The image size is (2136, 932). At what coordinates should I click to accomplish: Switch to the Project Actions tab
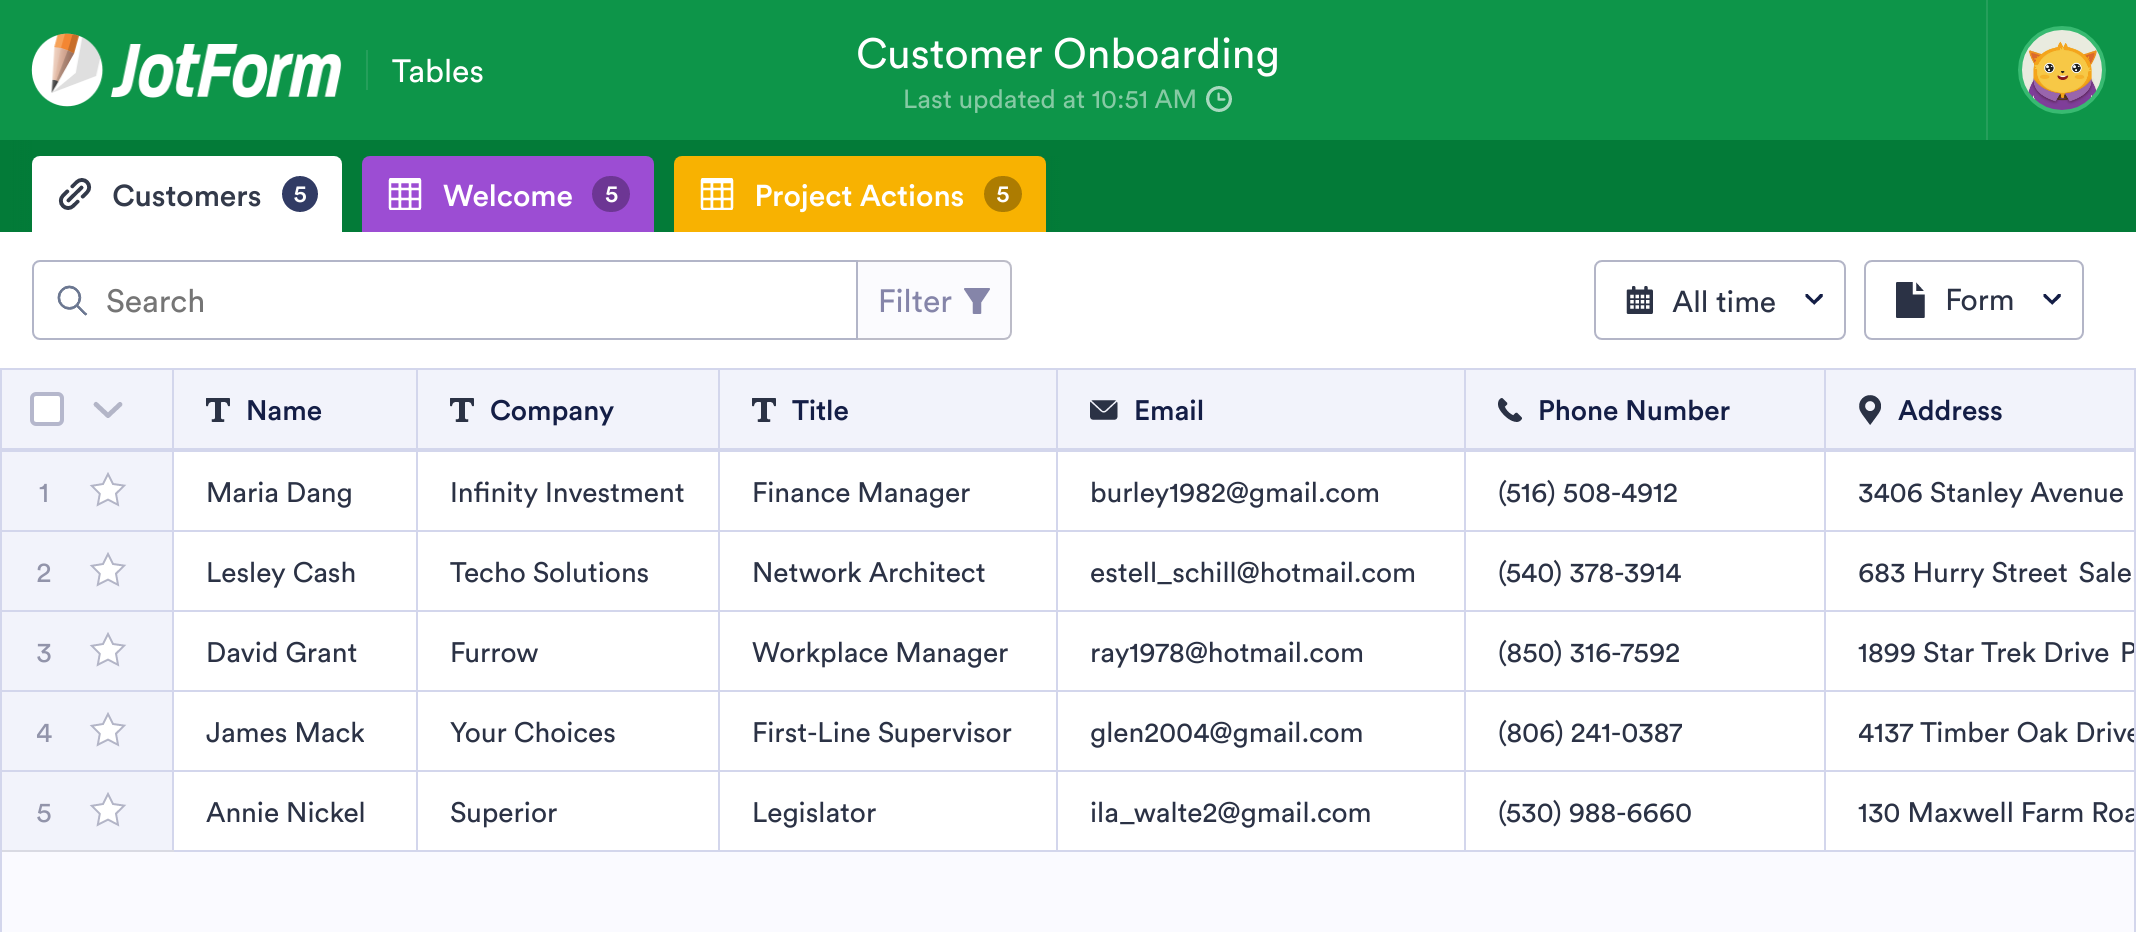[x=859, y=195]
